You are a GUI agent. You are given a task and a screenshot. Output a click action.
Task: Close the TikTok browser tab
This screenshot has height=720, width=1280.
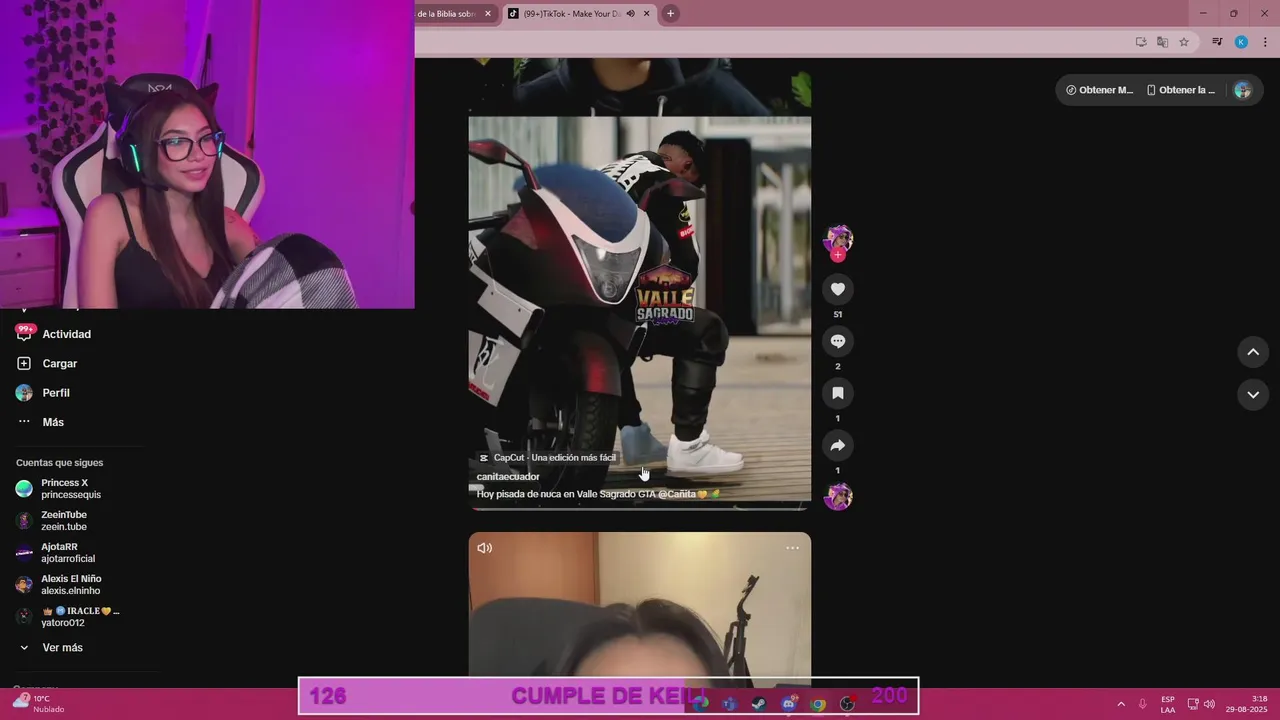(647, 14)
